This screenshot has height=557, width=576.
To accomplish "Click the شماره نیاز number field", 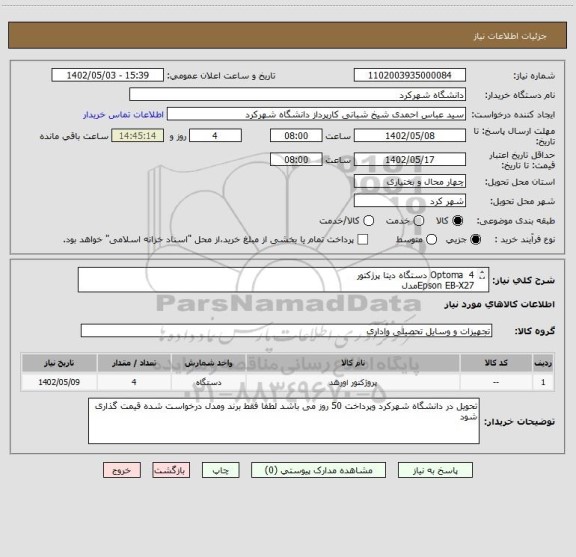I will [410, 75].
